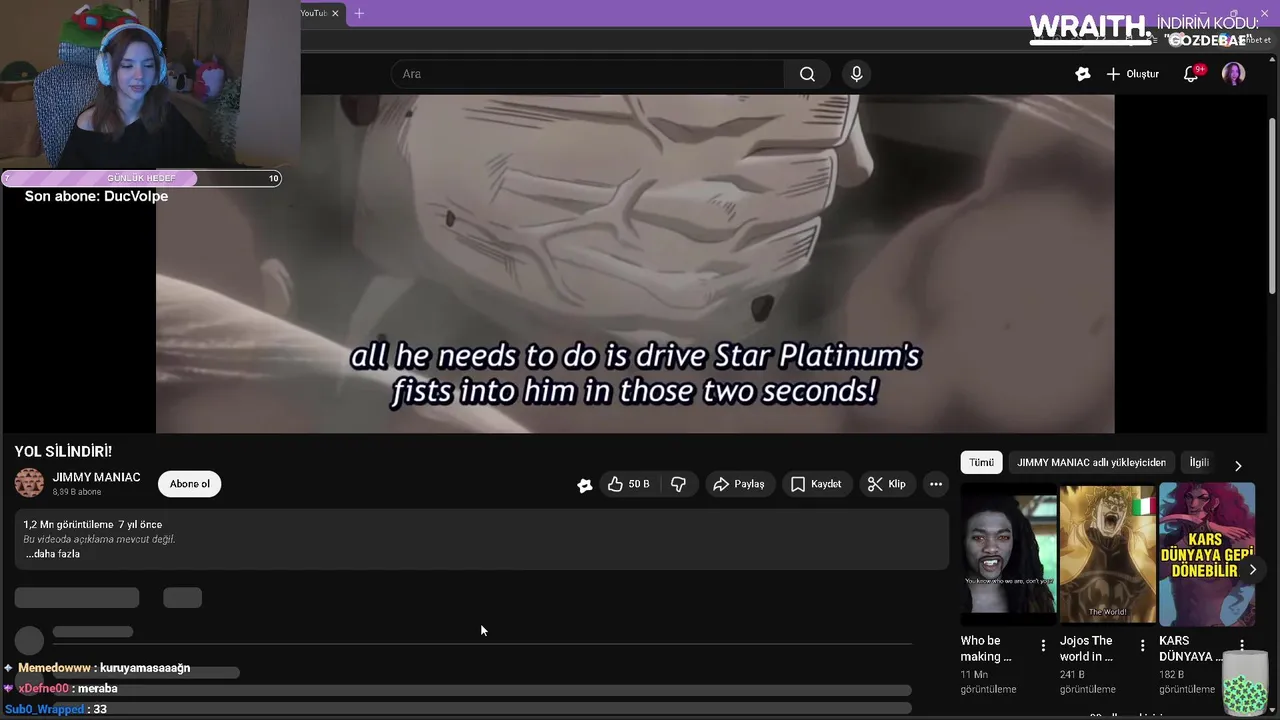Open the Who be making short thumbnail

(1008, 553)
